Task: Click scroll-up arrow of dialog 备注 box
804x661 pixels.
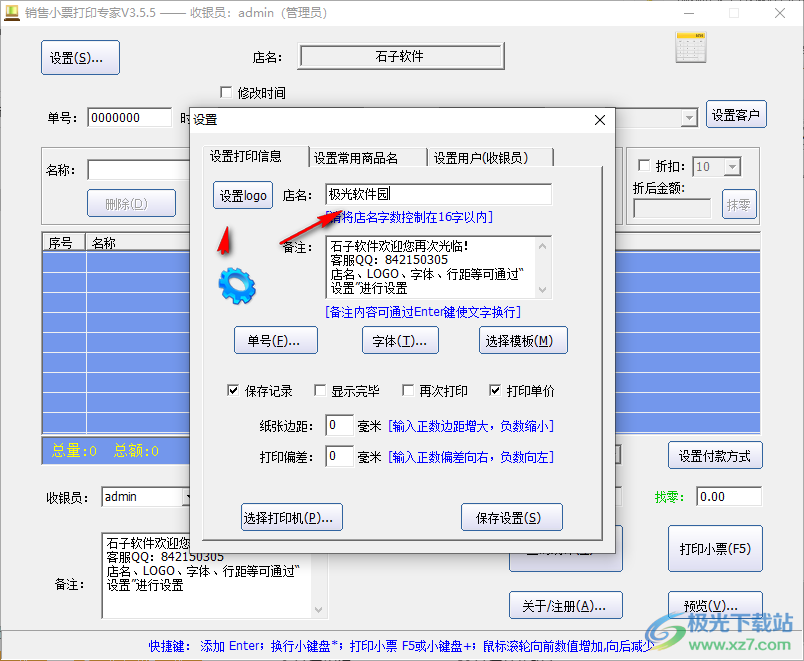Action: pos(543,246)
